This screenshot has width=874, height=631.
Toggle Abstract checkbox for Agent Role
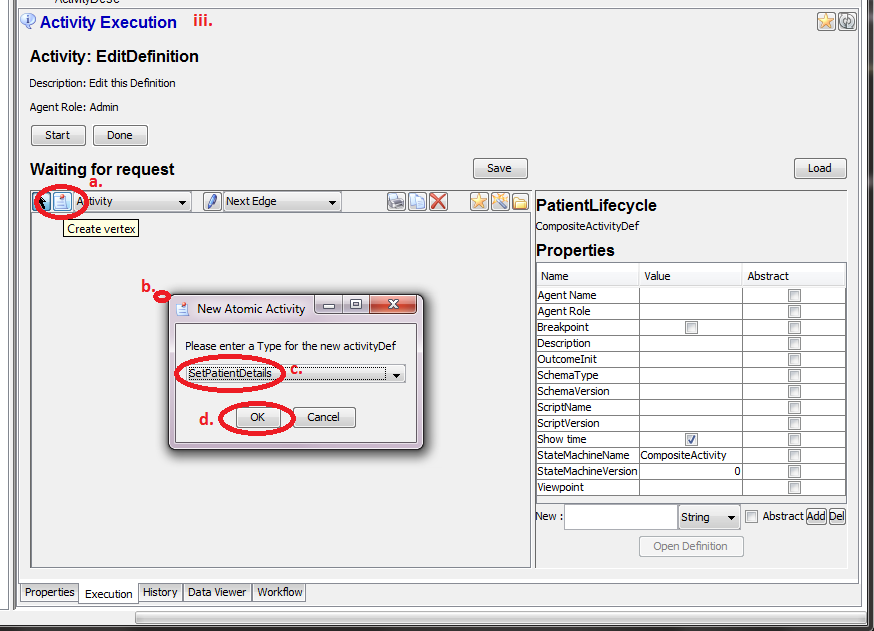[x=794, y=312]
